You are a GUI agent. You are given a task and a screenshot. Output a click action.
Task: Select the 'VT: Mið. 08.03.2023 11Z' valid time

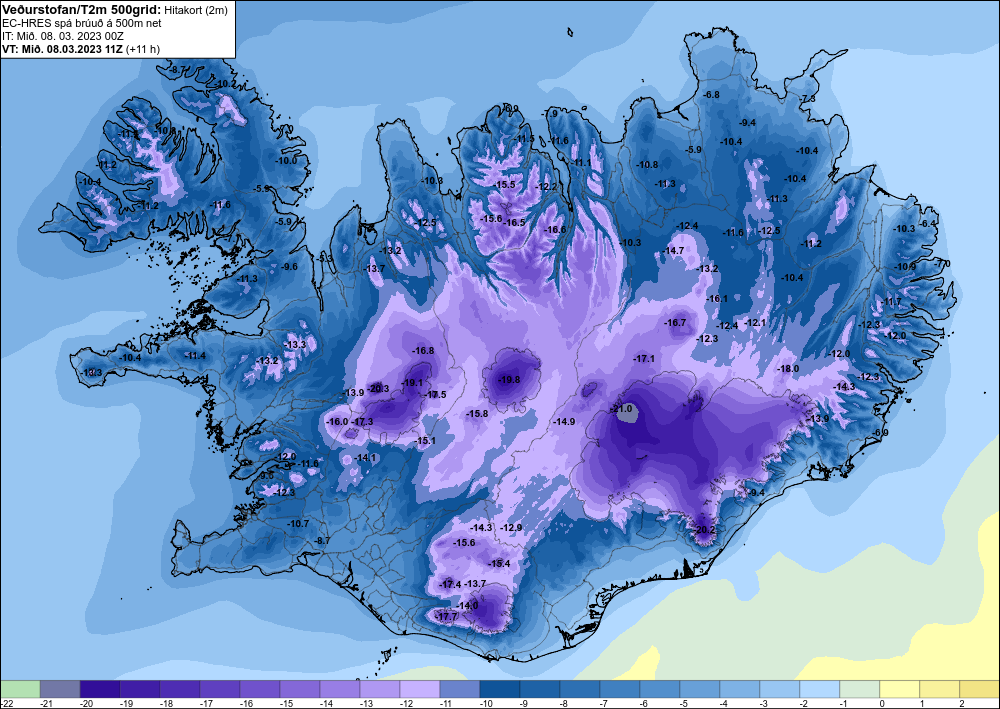(x=62, y=49)
